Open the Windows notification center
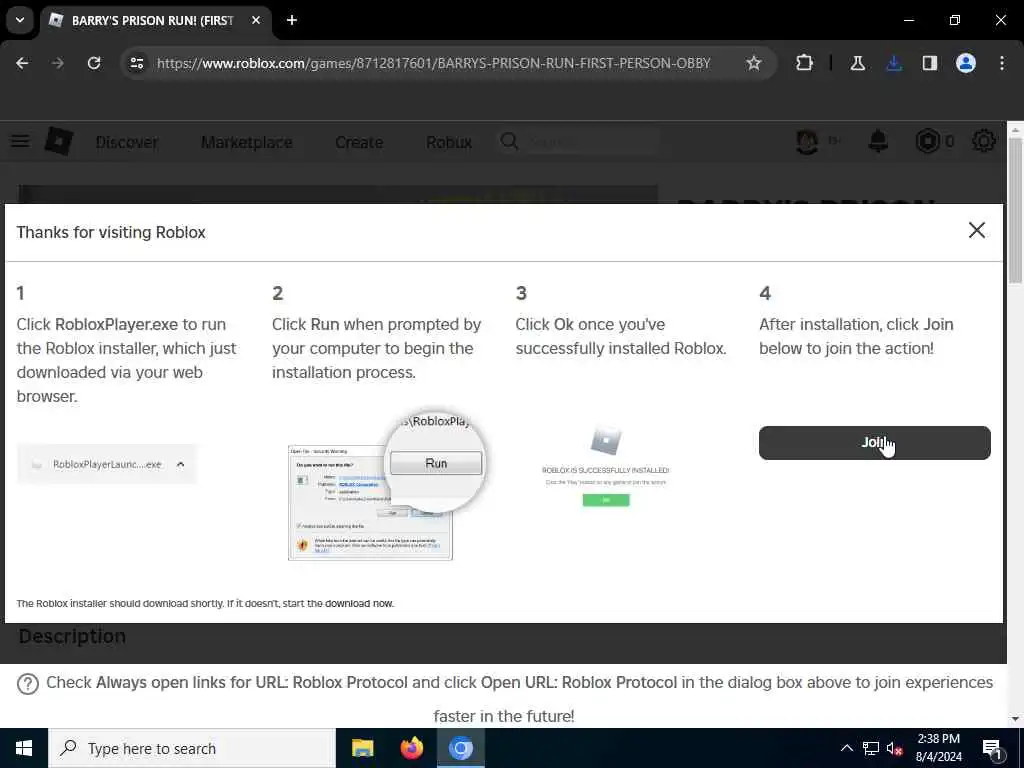Viewport: 1024px width, 768px height. 992,748
